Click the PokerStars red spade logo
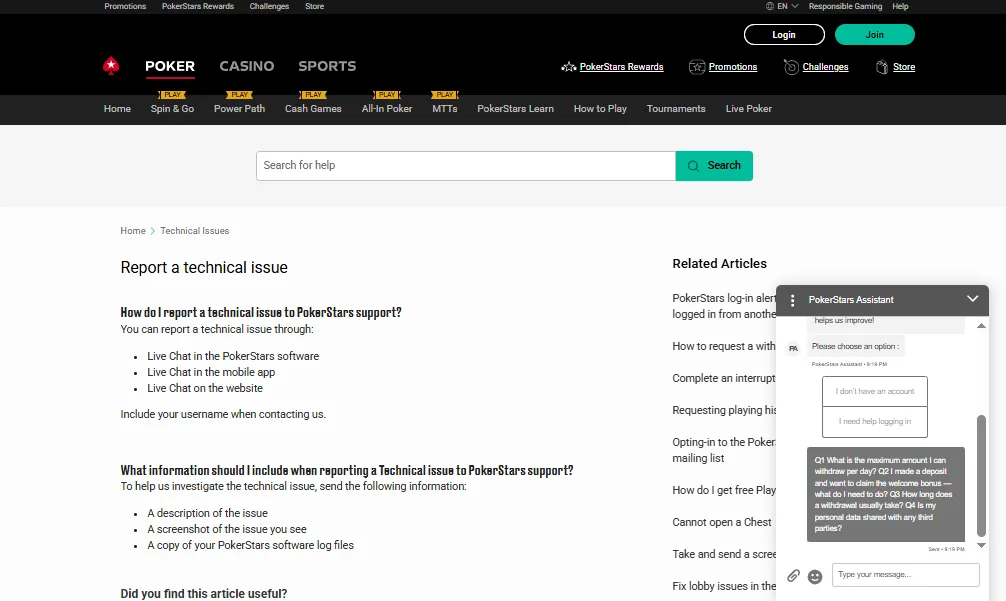Screen dimensions: 1006x601 point(111,66)
